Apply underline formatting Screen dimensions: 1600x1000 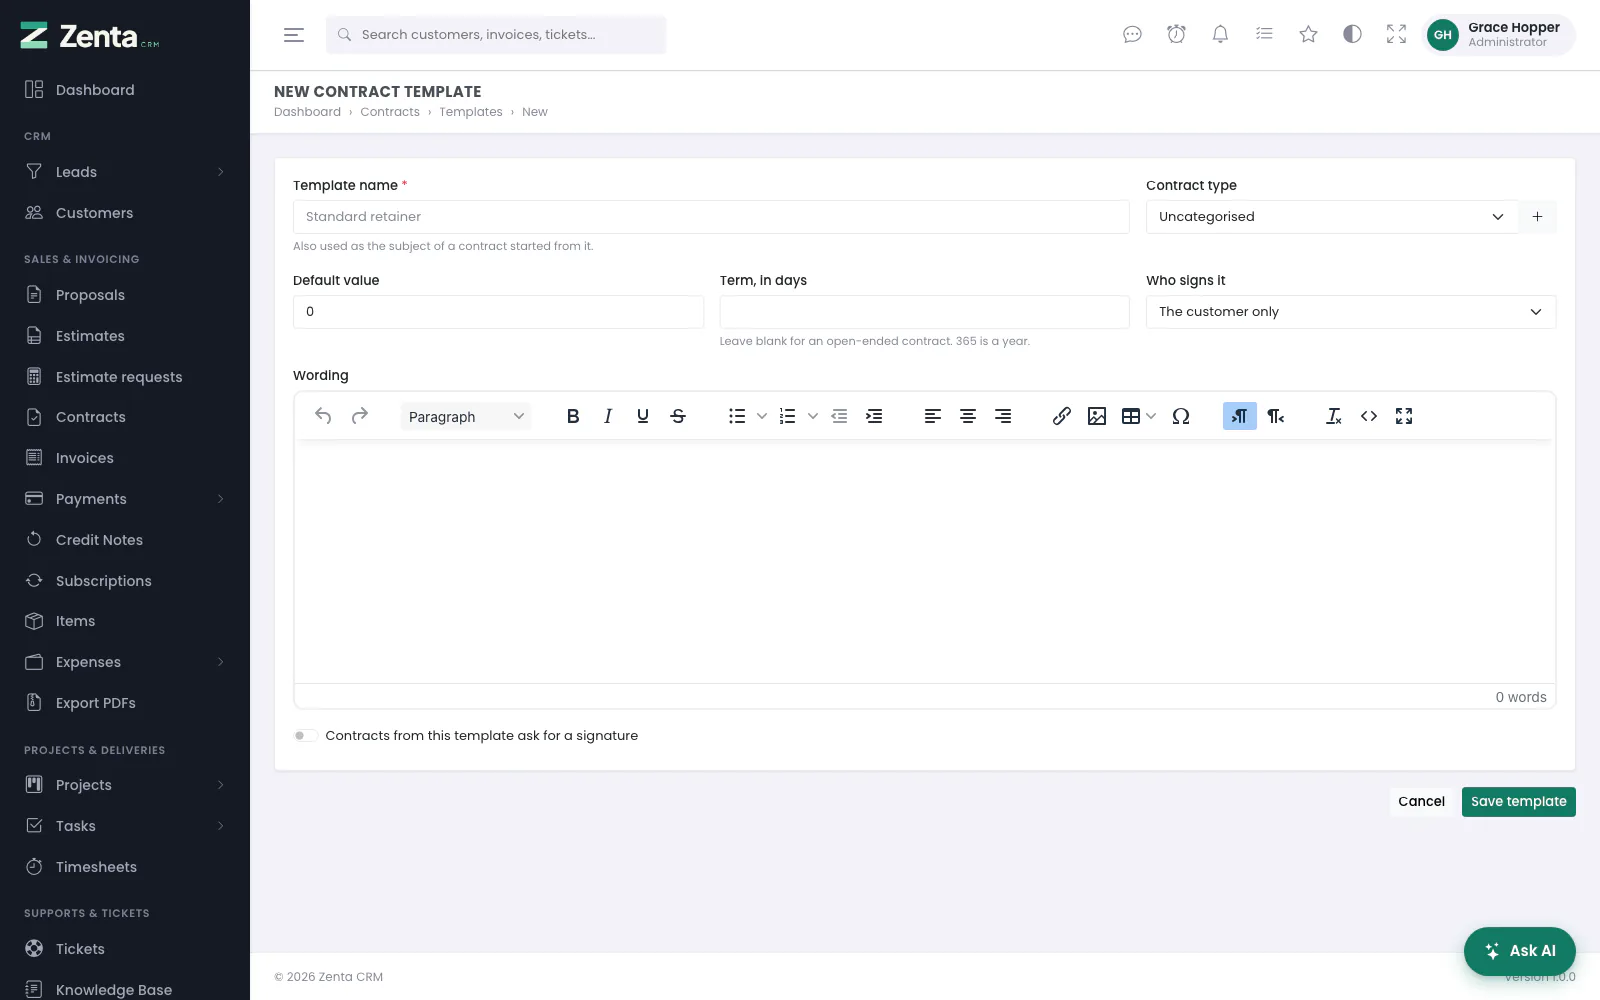coord(643,416)
